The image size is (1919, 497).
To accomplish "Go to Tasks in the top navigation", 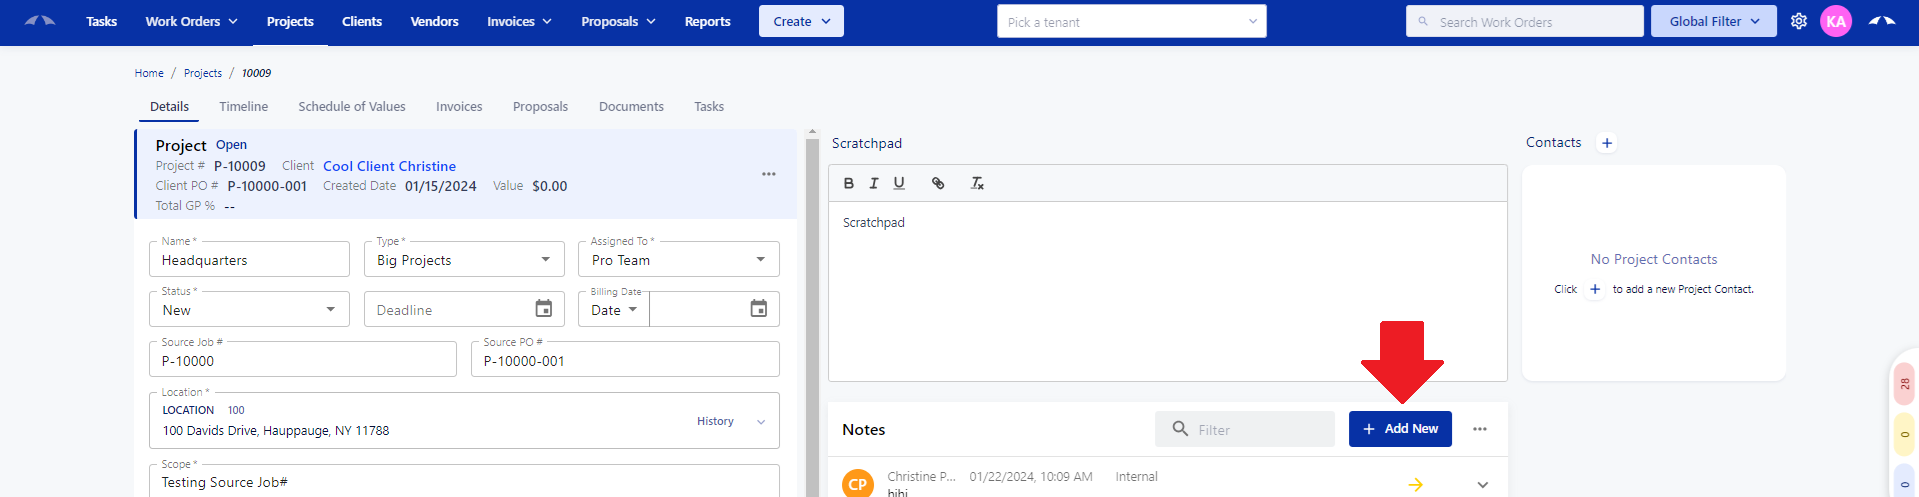I will (101, 21).
